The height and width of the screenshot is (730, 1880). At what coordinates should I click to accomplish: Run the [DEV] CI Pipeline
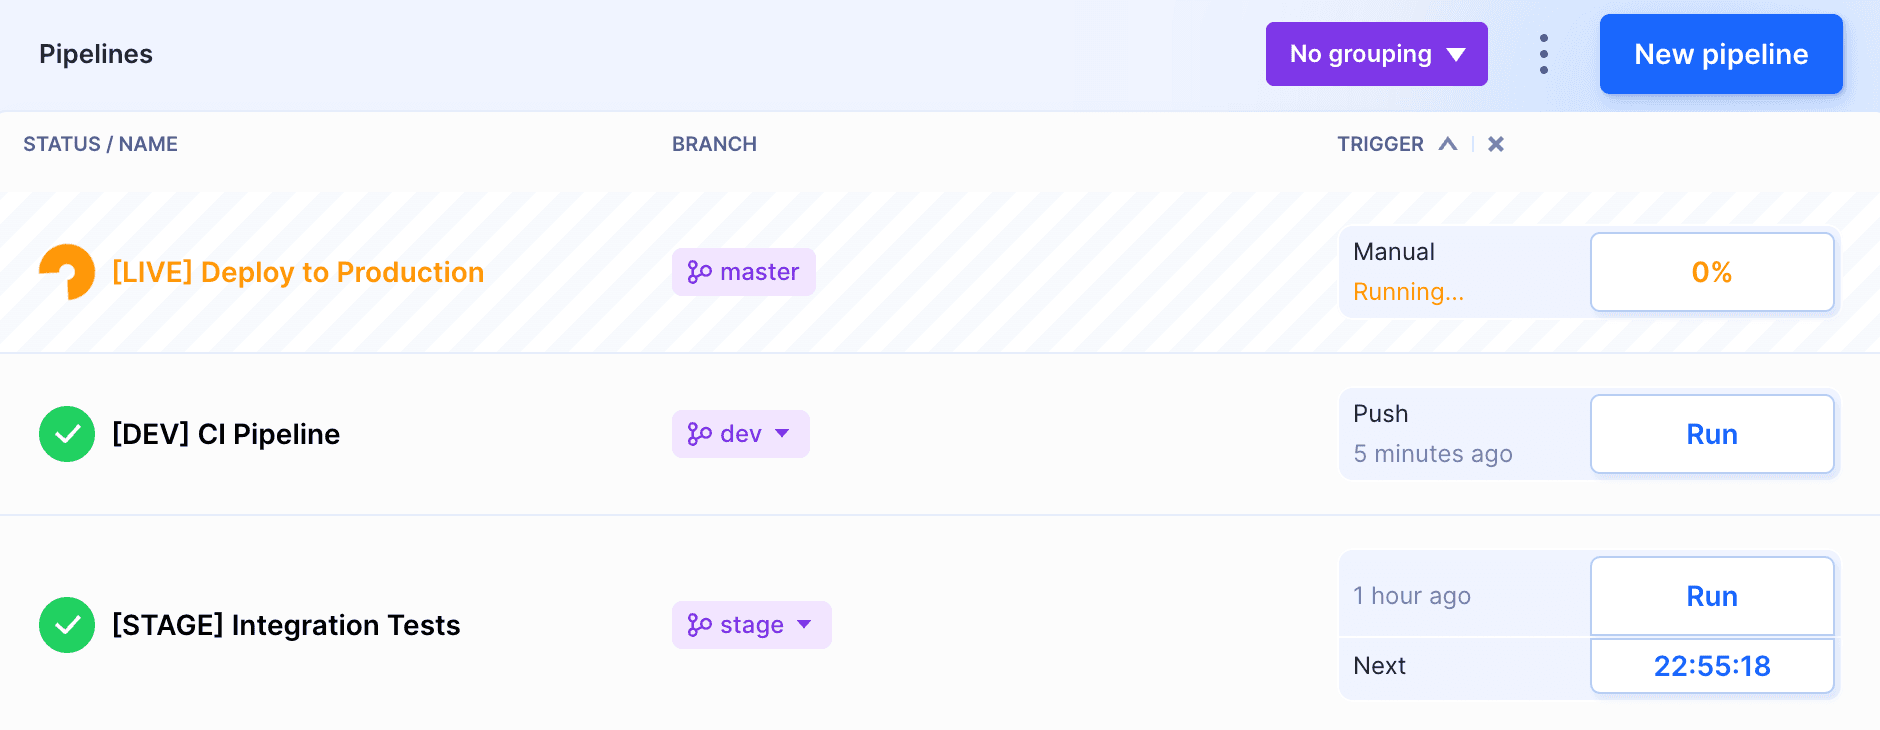click(x=1712, y=433)
